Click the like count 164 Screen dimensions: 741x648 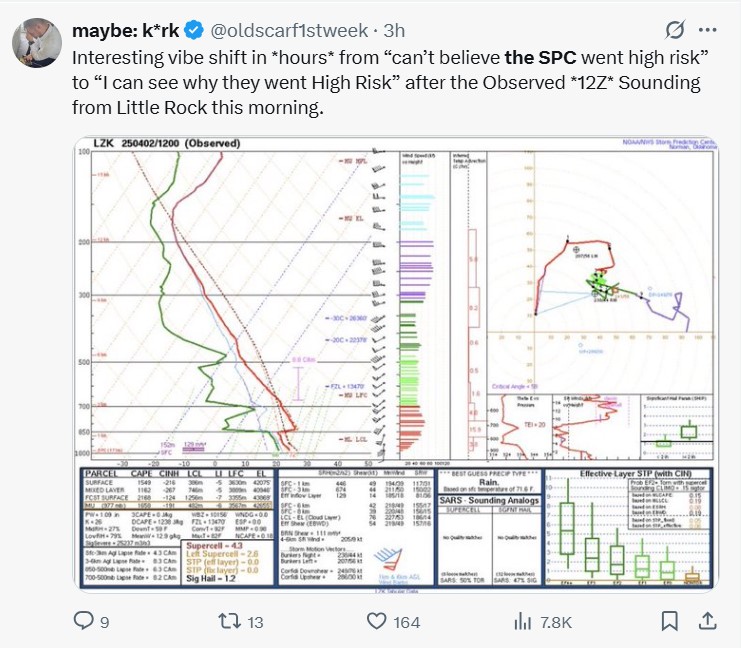tap(407, 622)
